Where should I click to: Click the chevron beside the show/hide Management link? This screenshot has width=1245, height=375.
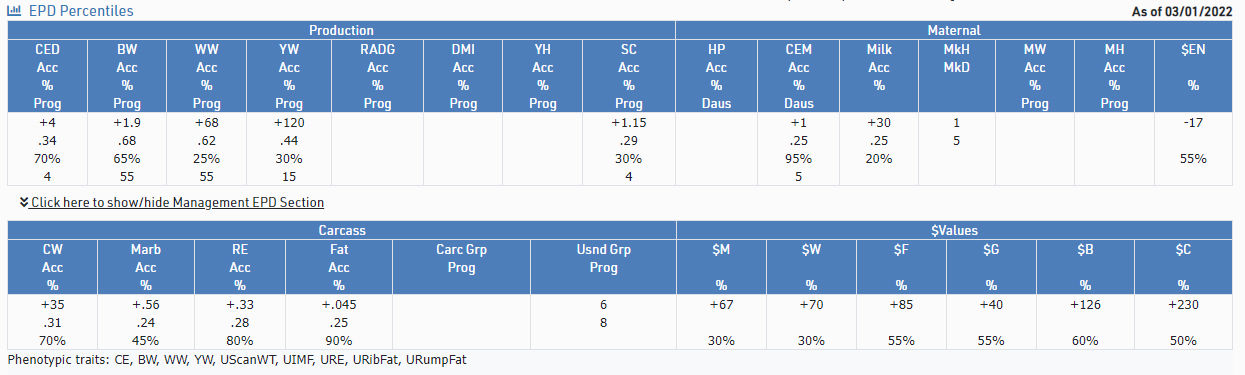(x=24, y=202)
